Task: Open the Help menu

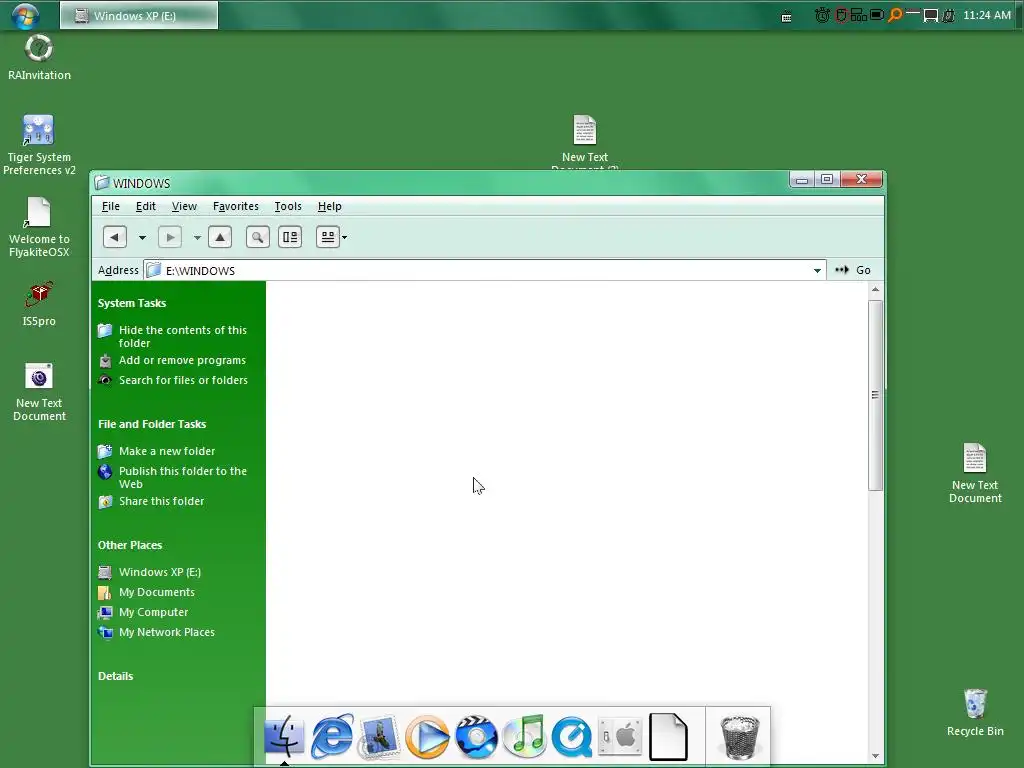Action: (x=330, y=206)
